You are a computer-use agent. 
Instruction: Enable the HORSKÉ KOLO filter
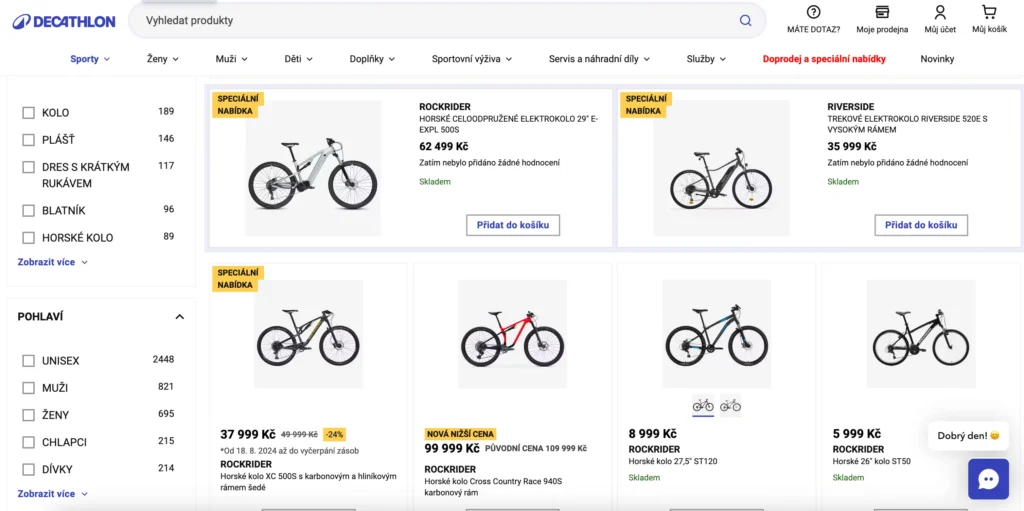pos(29,237)
